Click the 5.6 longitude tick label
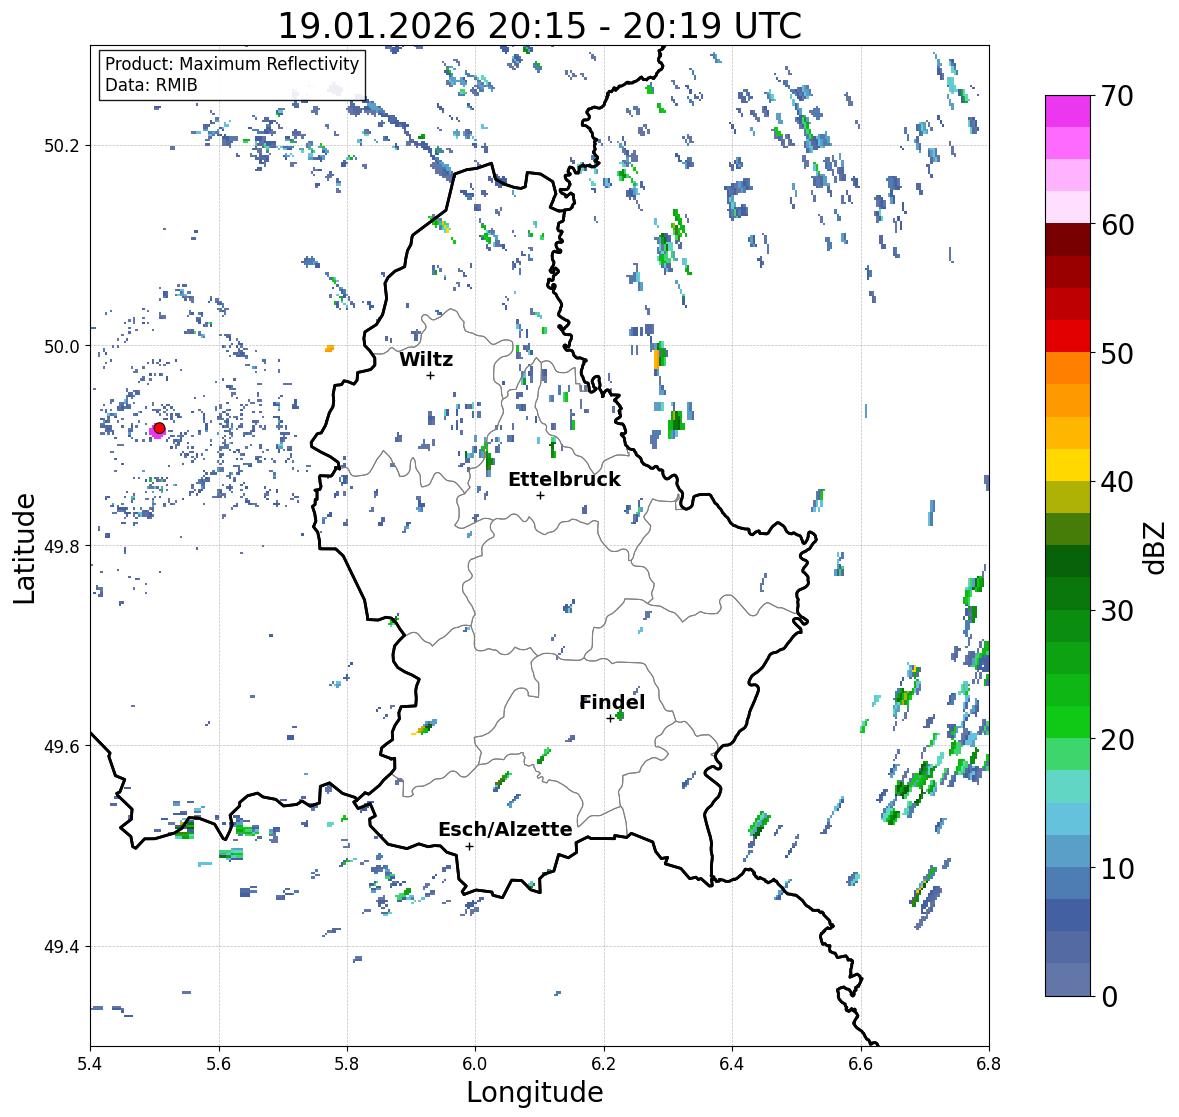This screenshot has width=1179, height=1117. [219, 1064]
